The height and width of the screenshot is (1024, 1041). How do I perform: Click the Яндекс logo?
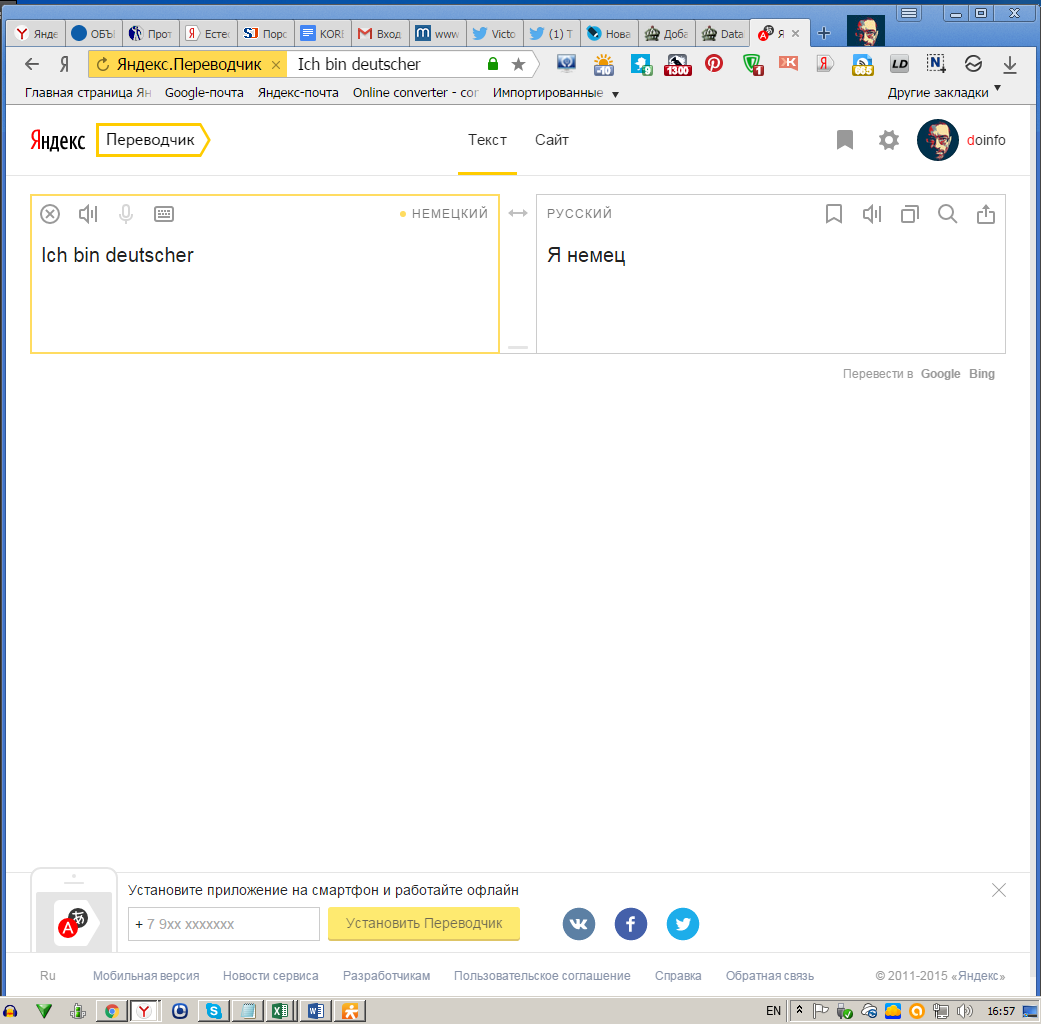click(x=58, y=140)
